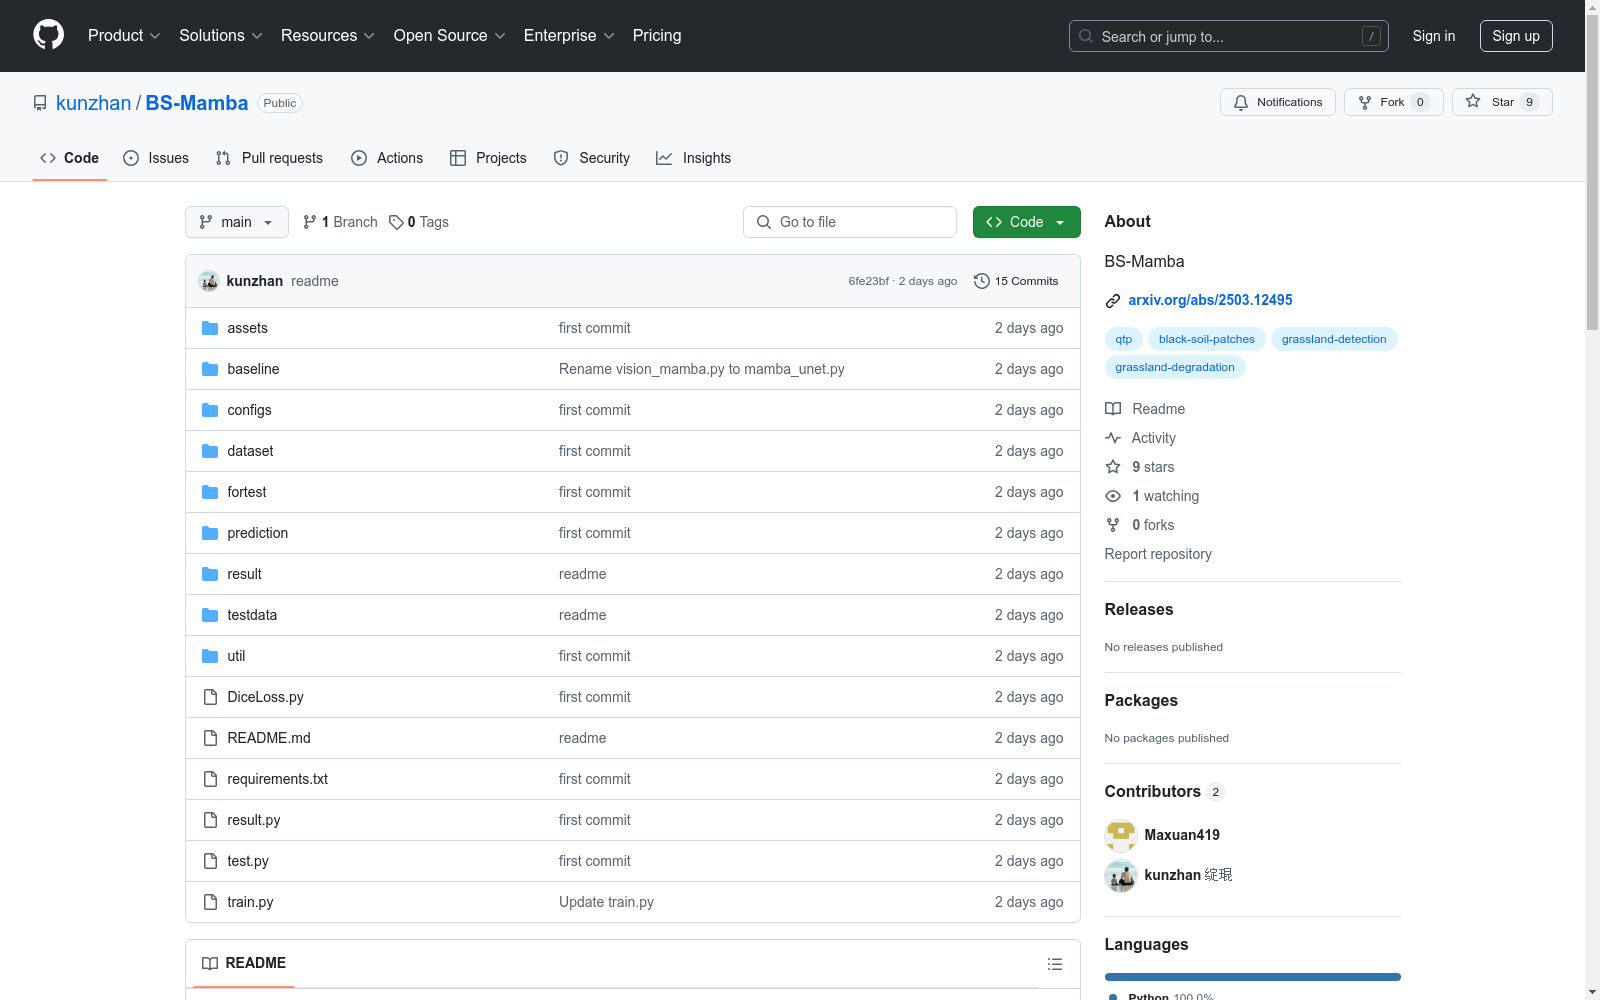Click the assets folder icon
Image resolution: width=1600 pixels, height=1000 pixels.
210,328
